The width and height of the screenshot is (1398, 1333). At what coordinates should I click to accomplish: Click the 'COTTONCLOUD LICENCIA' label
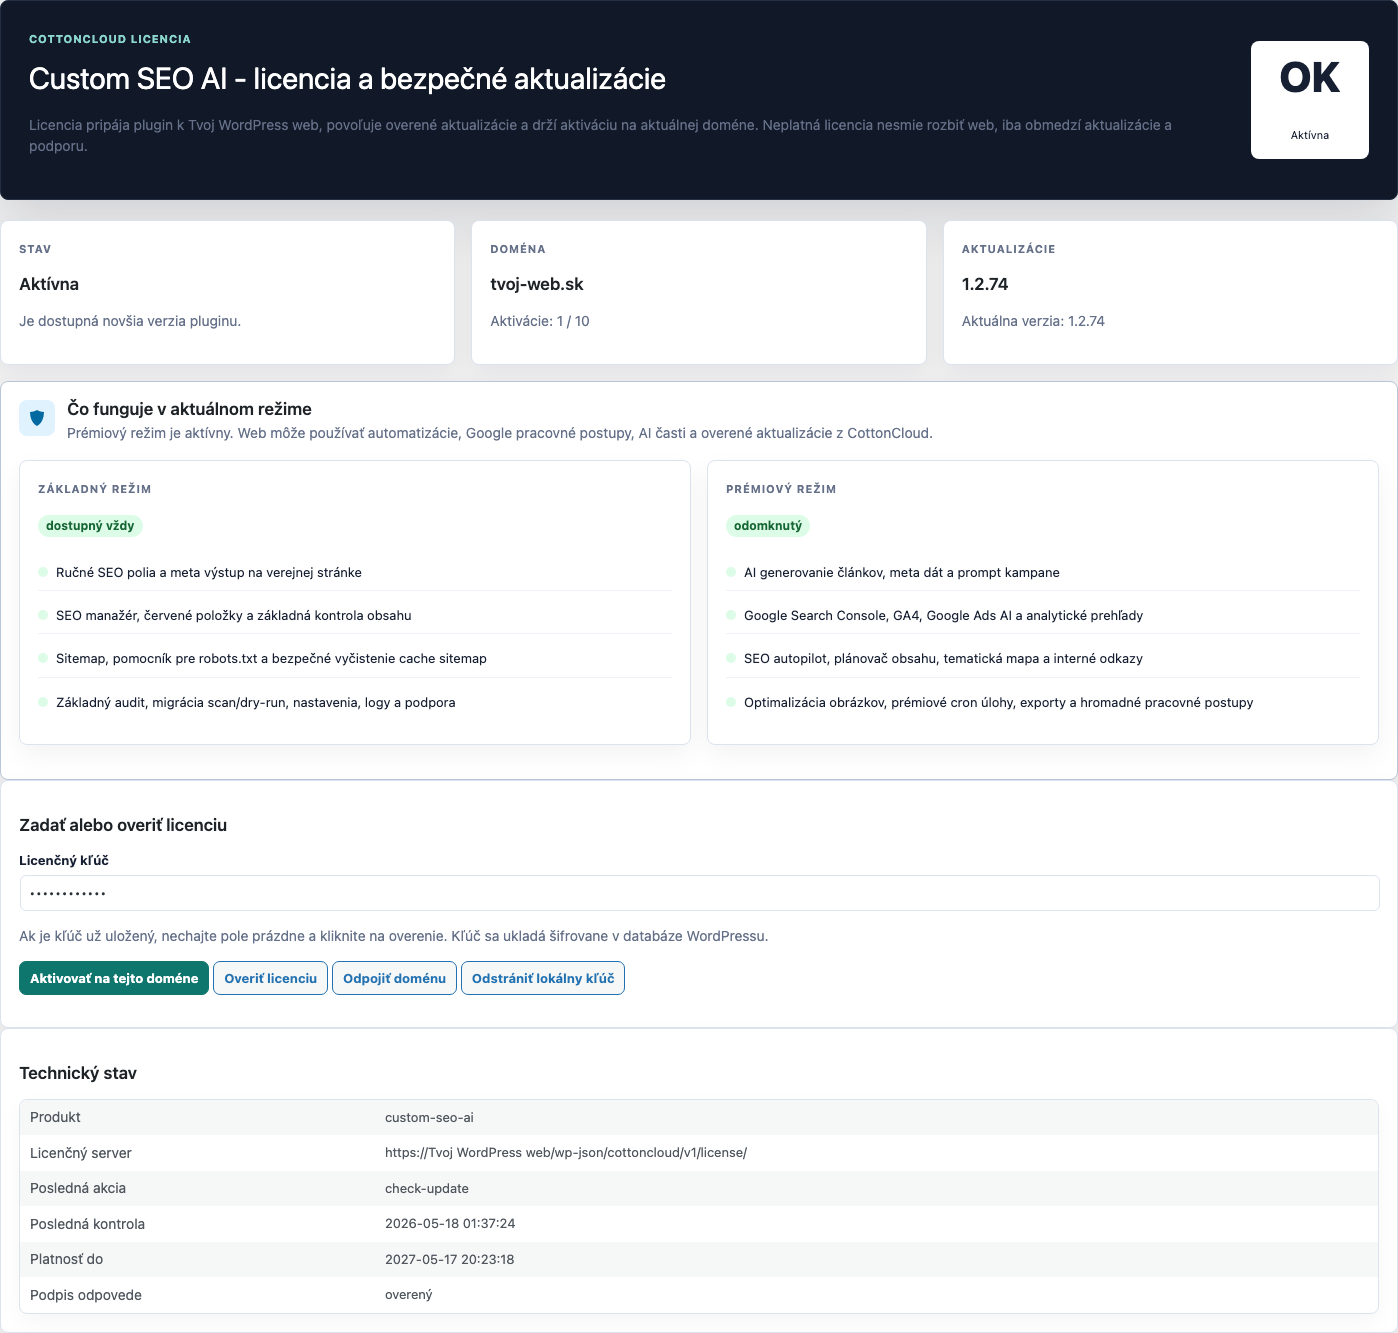[110, 39]
